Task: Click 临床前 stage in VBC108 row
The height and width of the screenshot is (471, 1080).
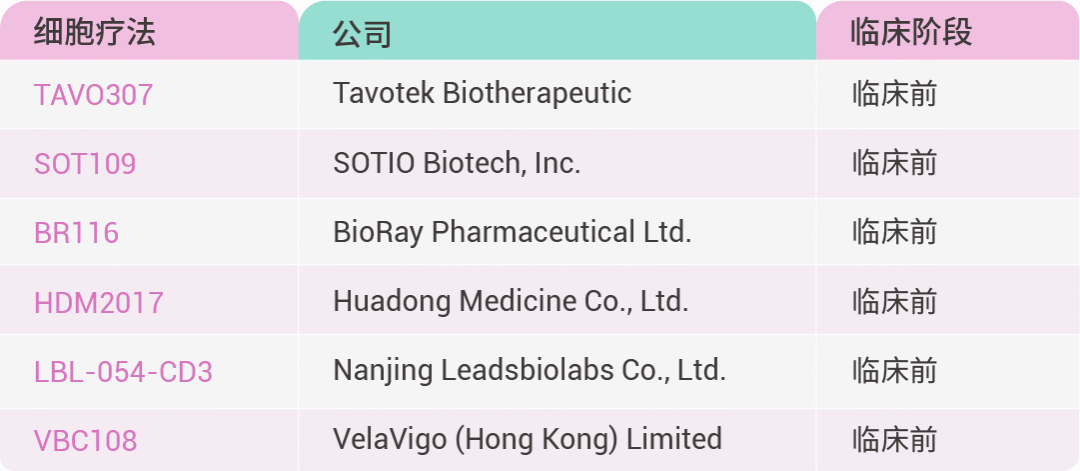Action: [894, 440]
